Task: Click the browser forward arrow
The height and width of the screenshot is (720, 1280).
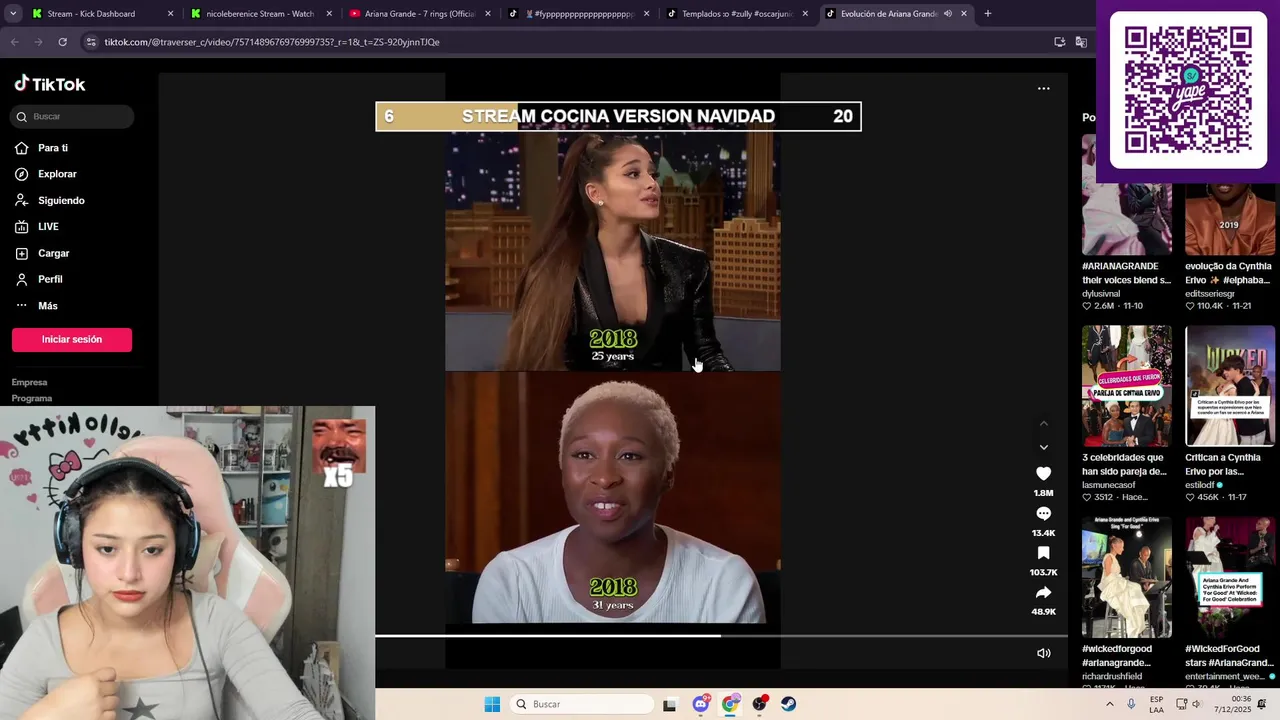Action: pos(38,42)
